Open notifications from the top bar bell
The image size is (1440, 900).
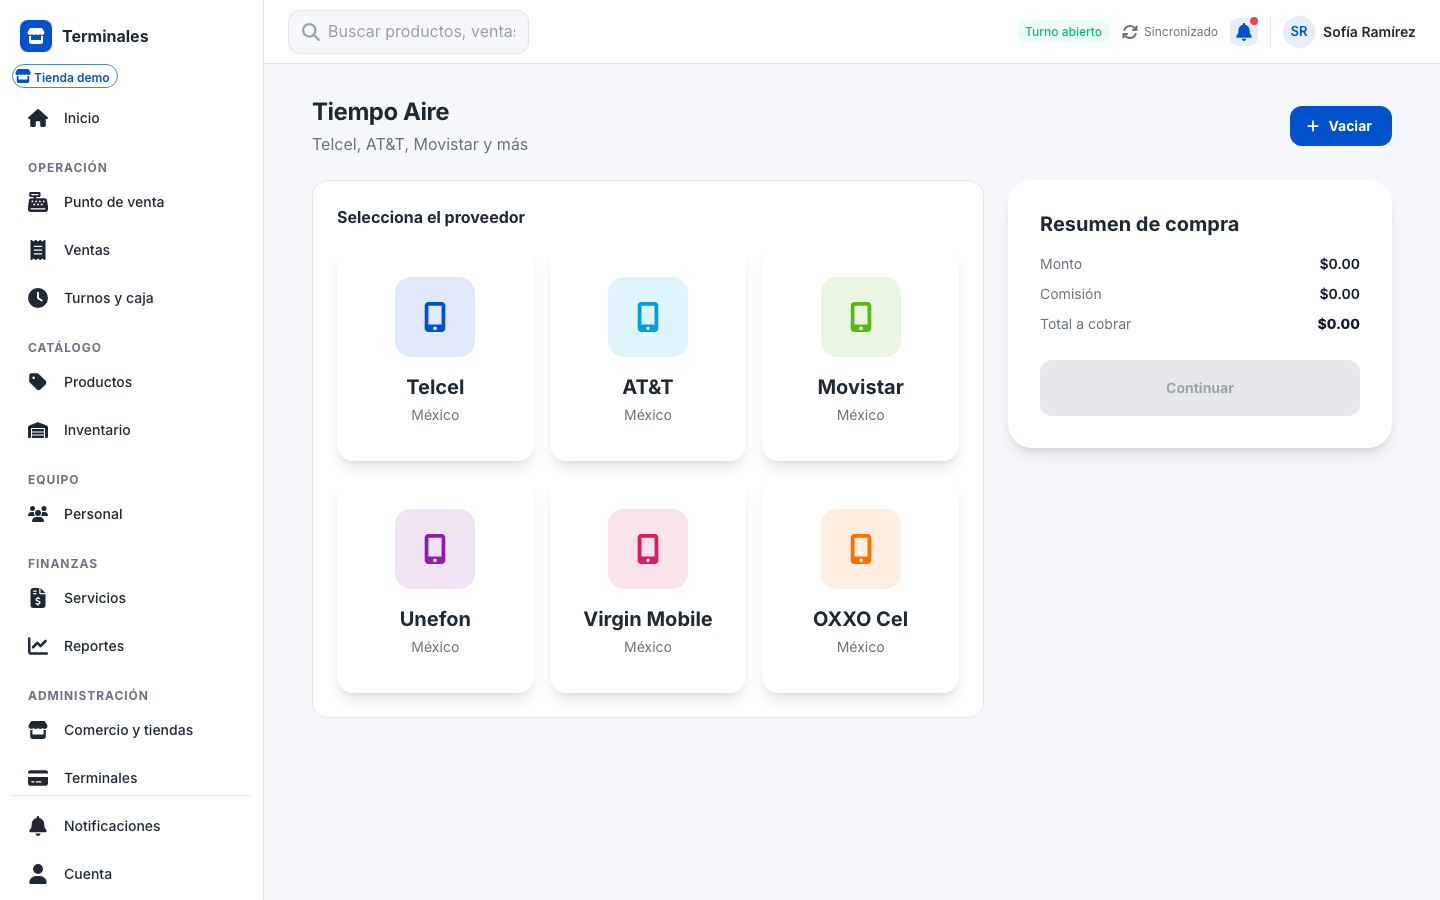pos(1244,32)
